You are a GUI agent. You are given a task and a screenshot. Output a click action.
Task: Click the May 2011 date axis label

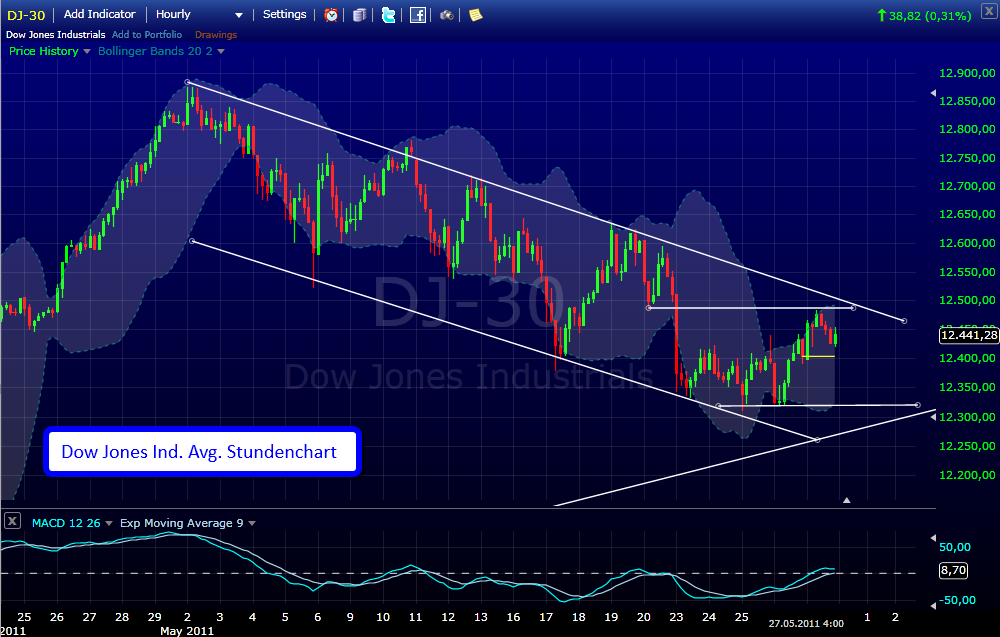click(x=187, y=631)
